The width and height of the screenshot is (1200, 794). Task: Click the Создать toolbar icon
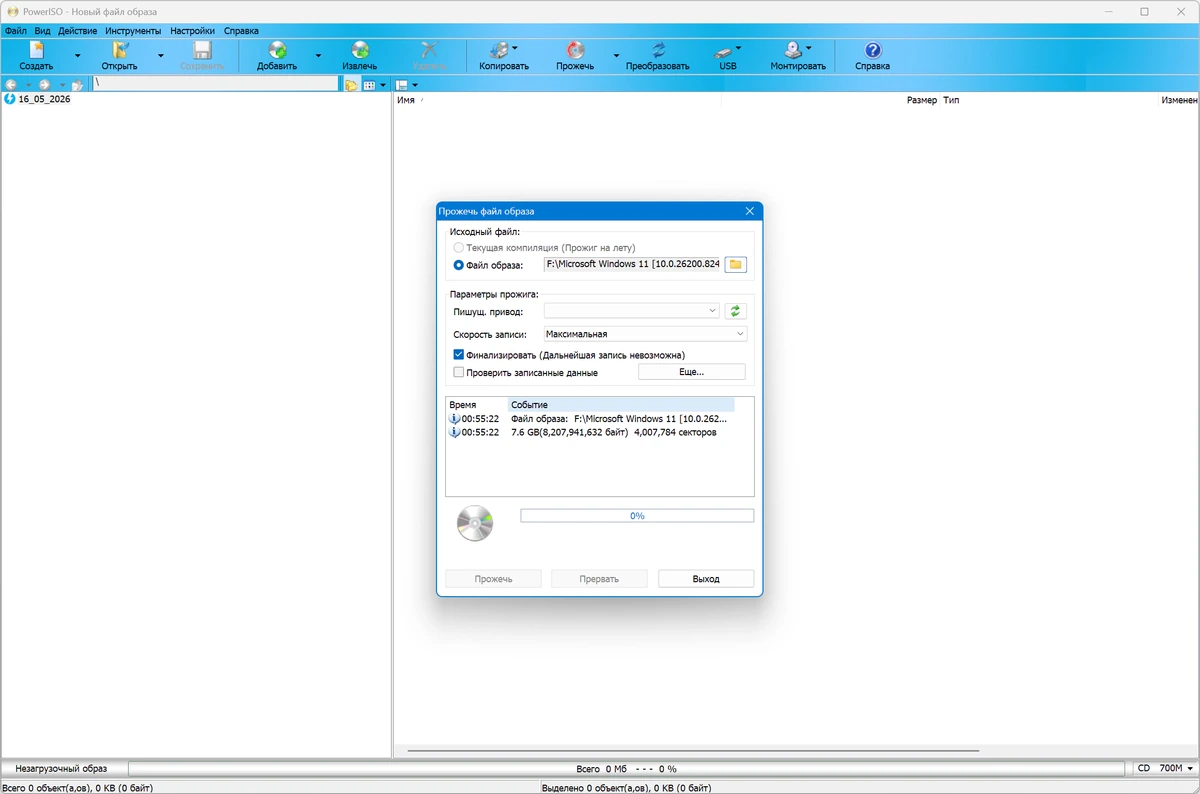click(36, 56)
